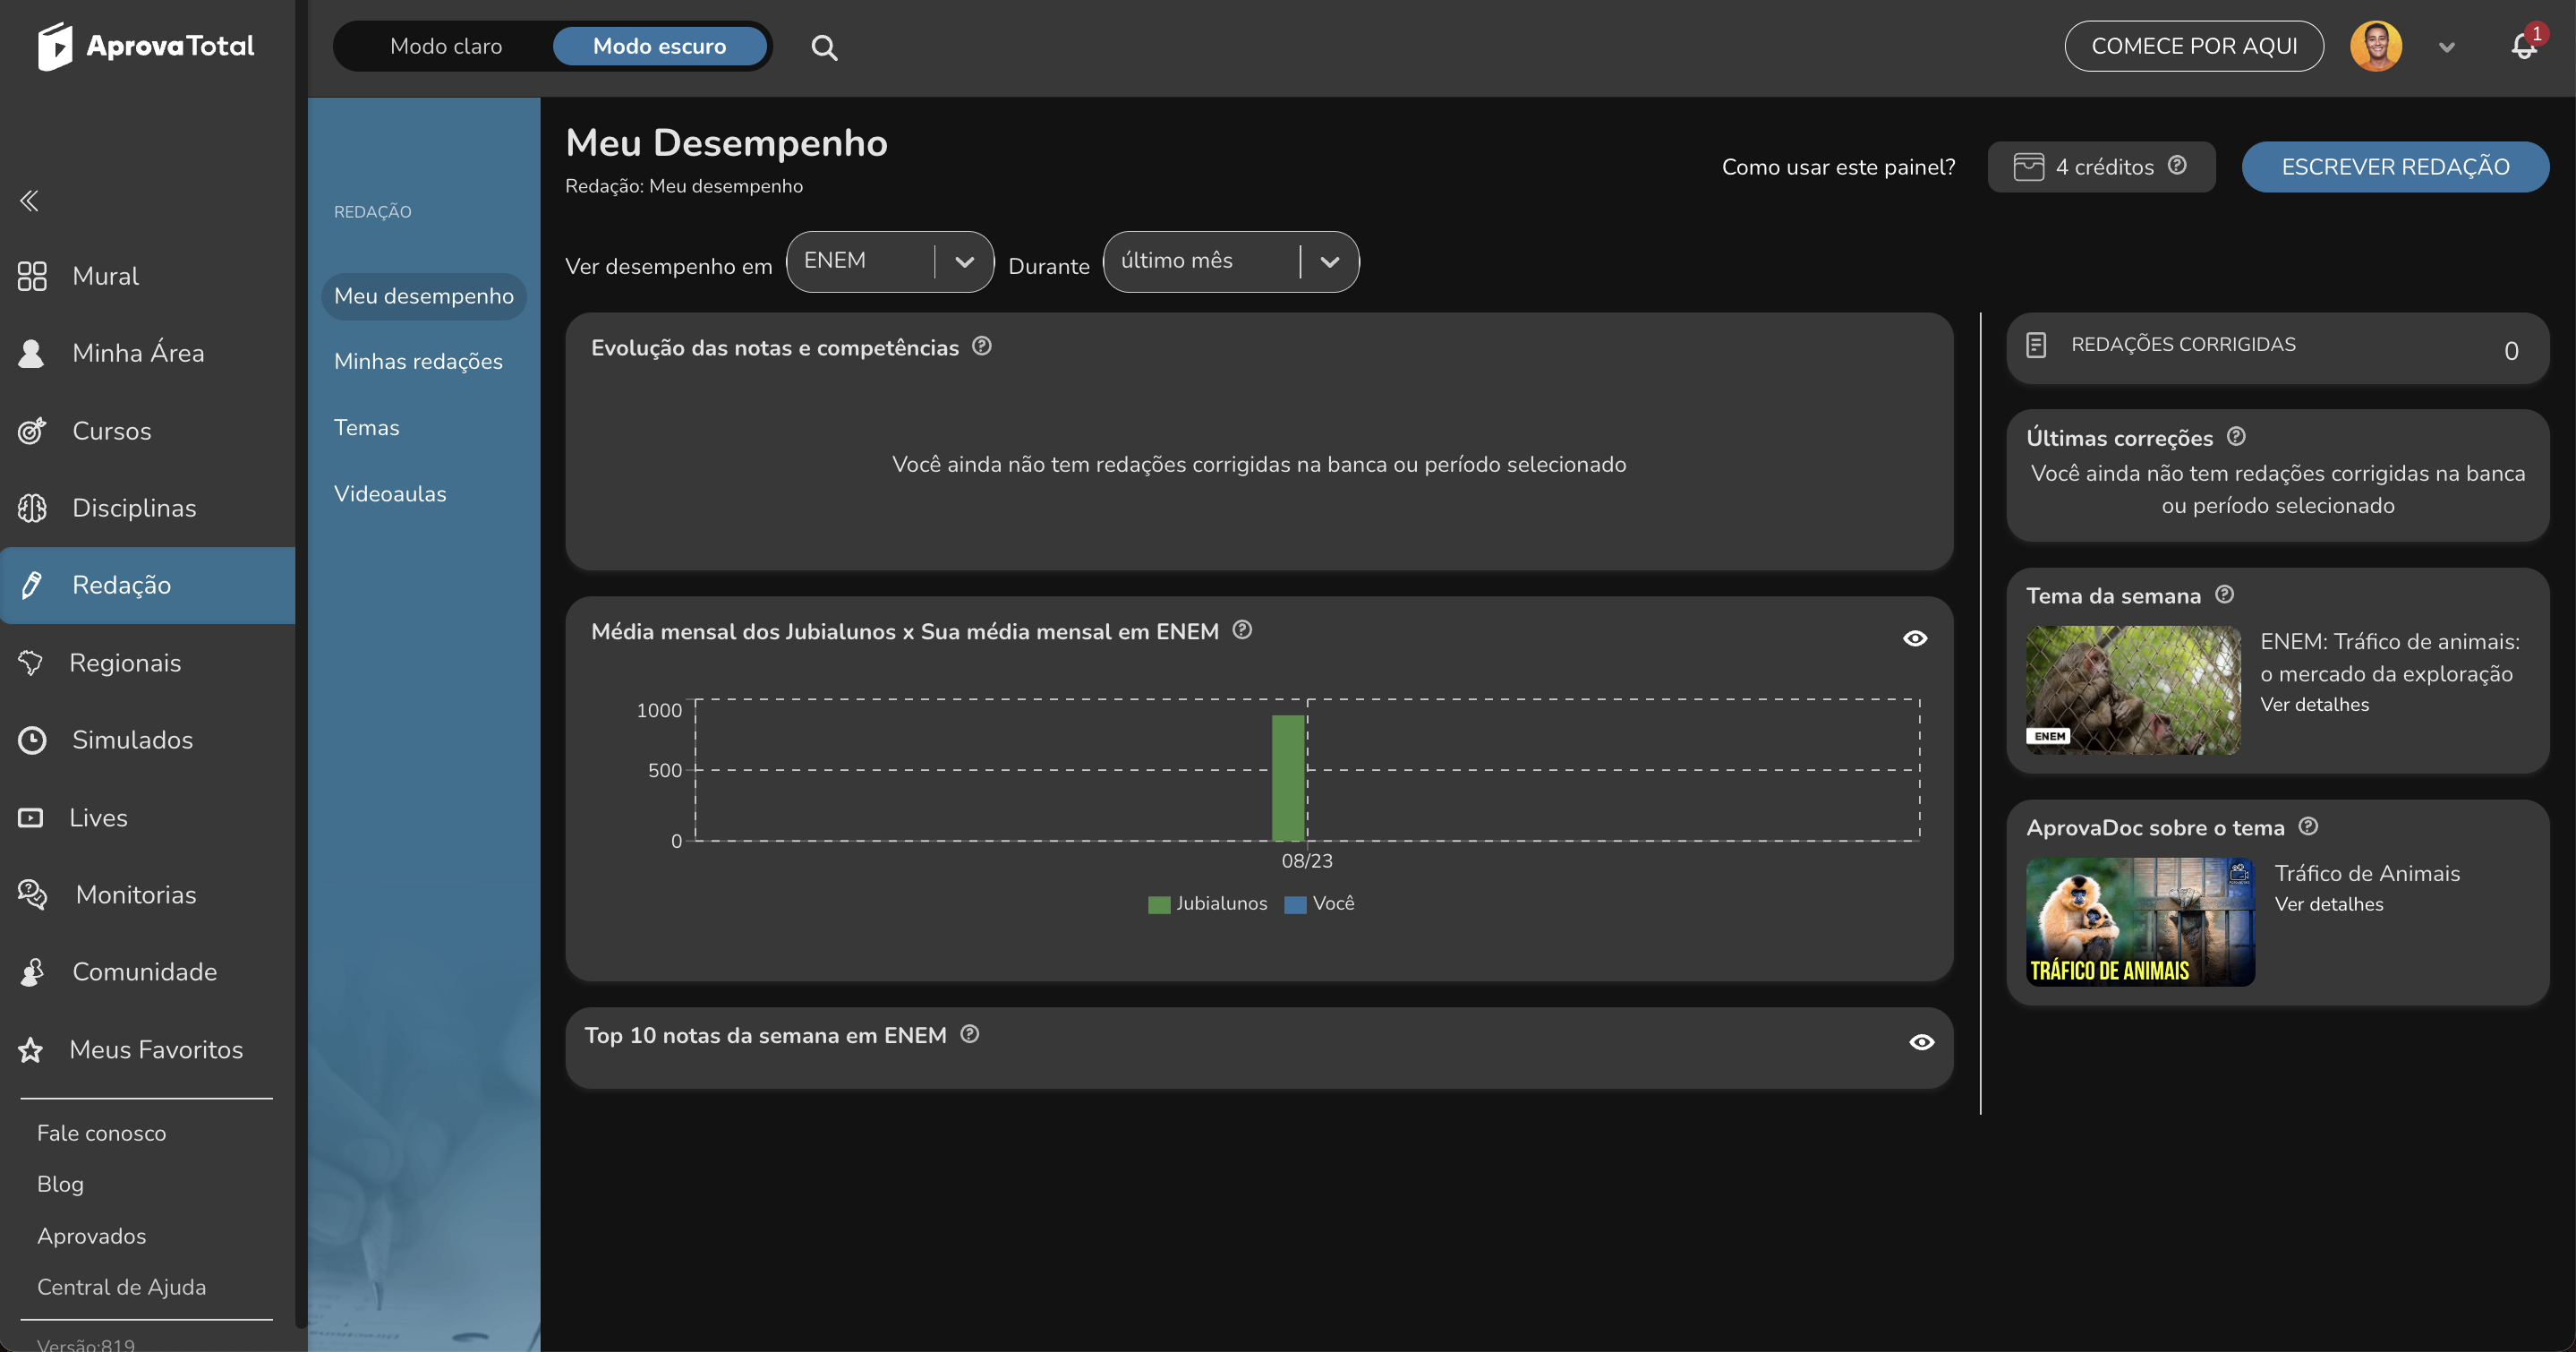Image resolution: width=2576 pixels, height=1352 pixels.
Task: Click help icon beside Tema da semana
Action: tap(2225, 595)
